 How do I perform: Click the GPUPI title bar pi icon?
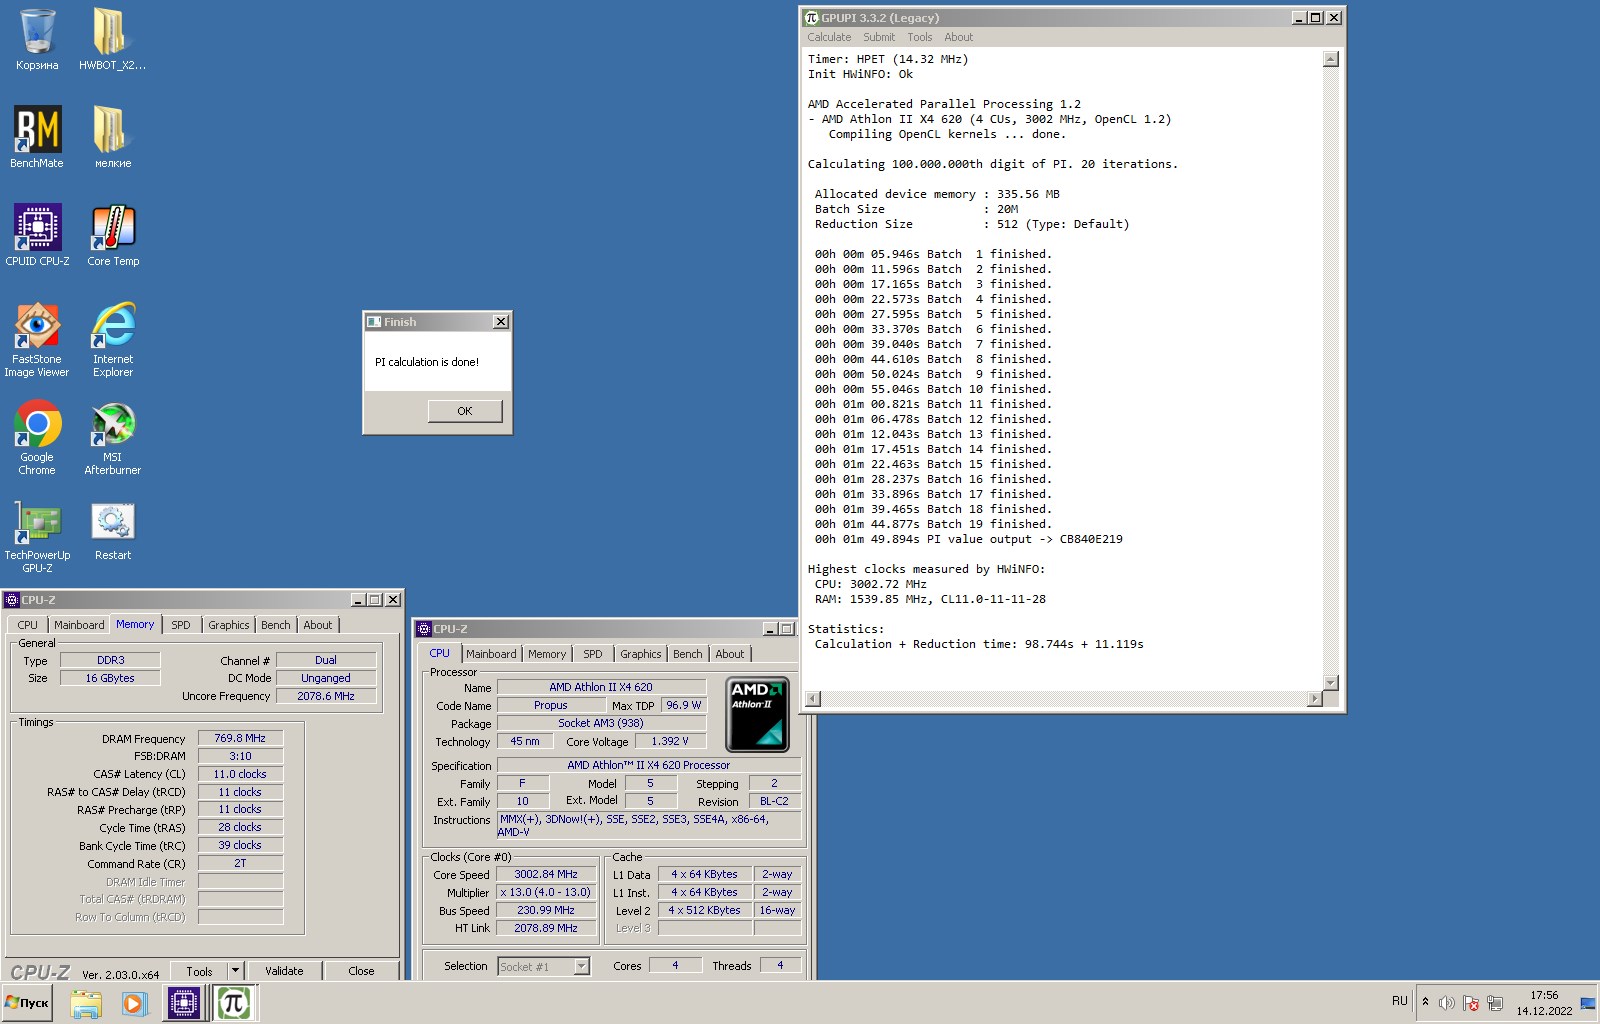(811, 18)
